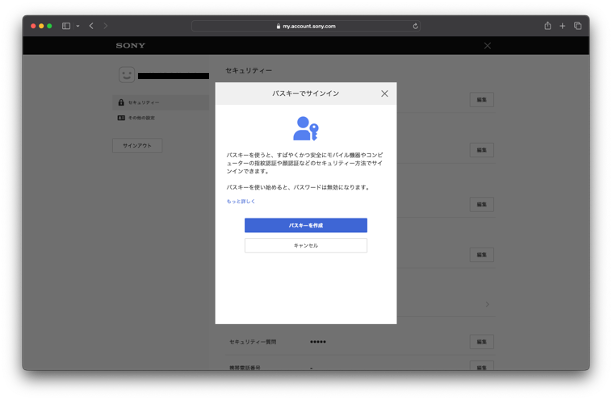This screenshot has width=612, height=400.
Task: Click the Safari forward arrow
Action: pos(105,26)
